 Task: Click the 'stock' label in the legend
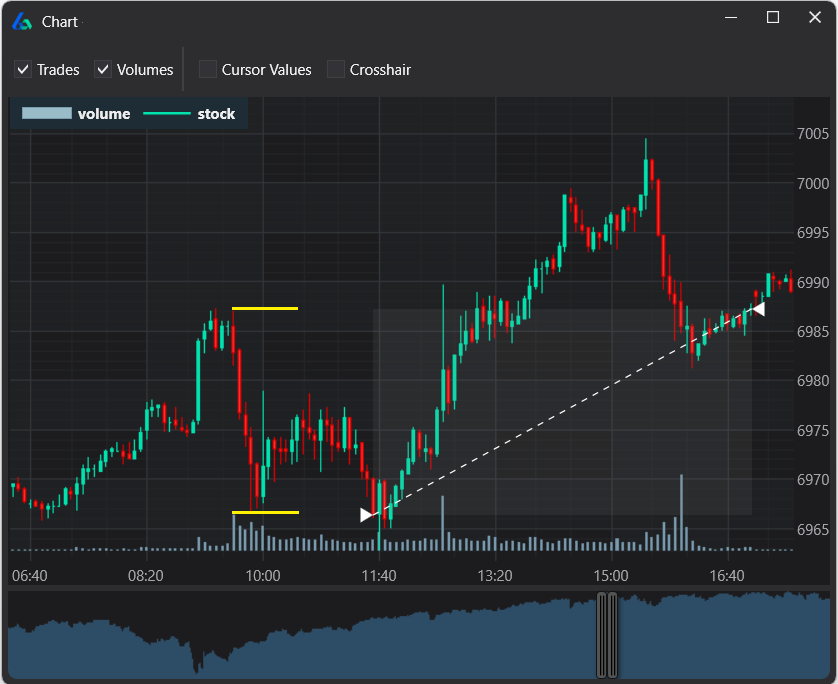(x=216, y=113)
